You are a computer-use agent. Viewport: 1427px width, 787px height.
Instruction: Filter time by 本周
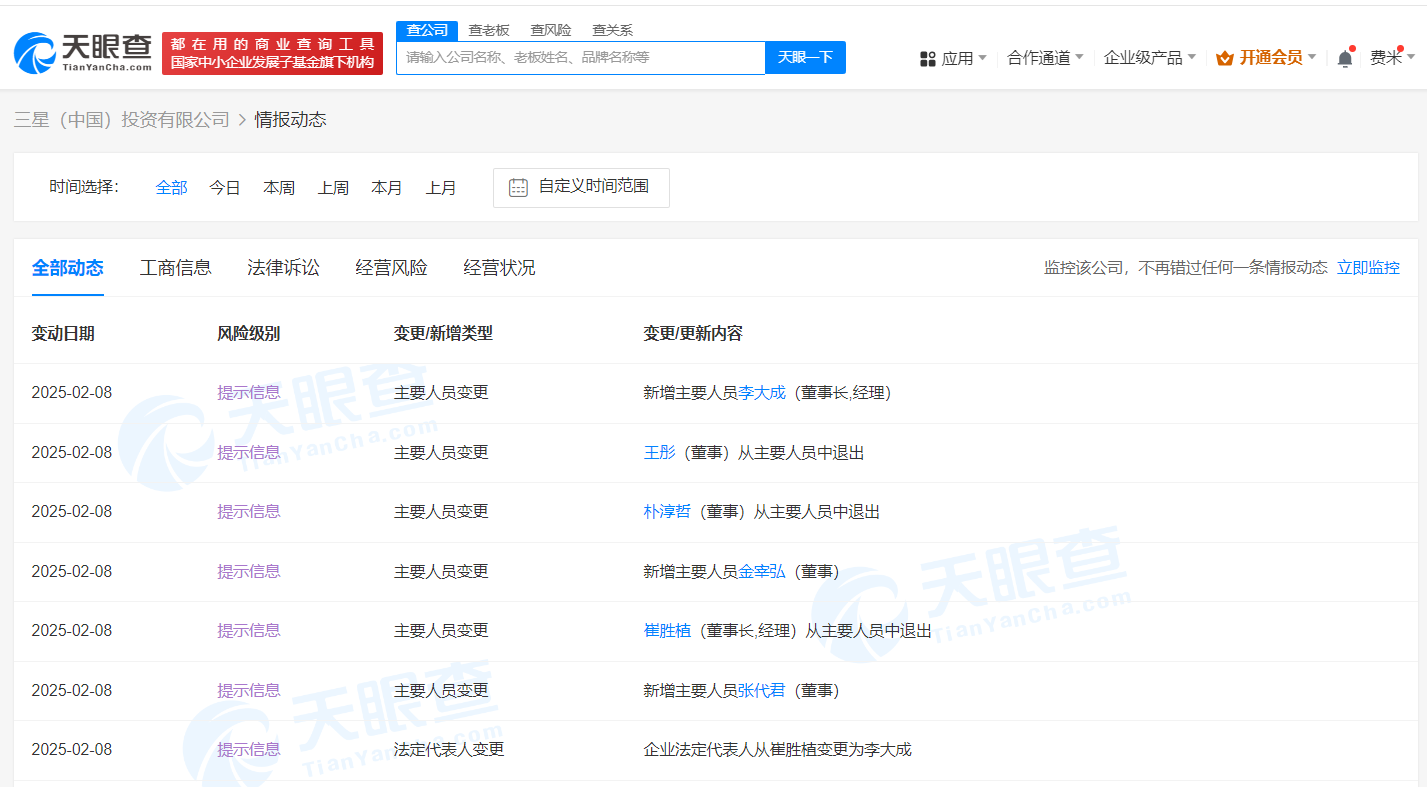pos(279,187)
